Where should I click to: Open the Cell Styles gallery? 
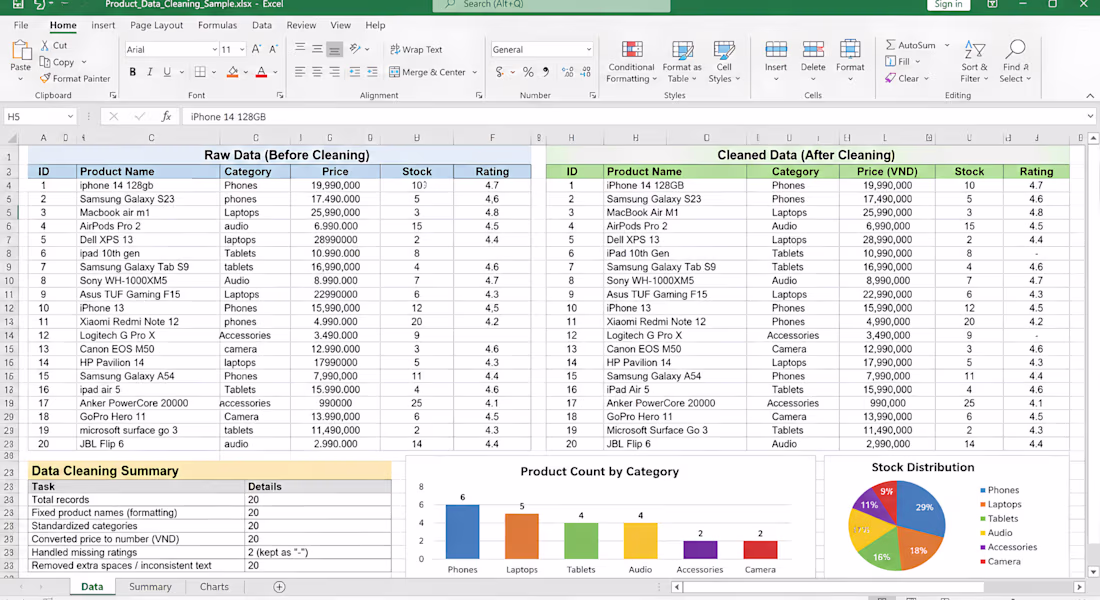click(x=723, y=62)
